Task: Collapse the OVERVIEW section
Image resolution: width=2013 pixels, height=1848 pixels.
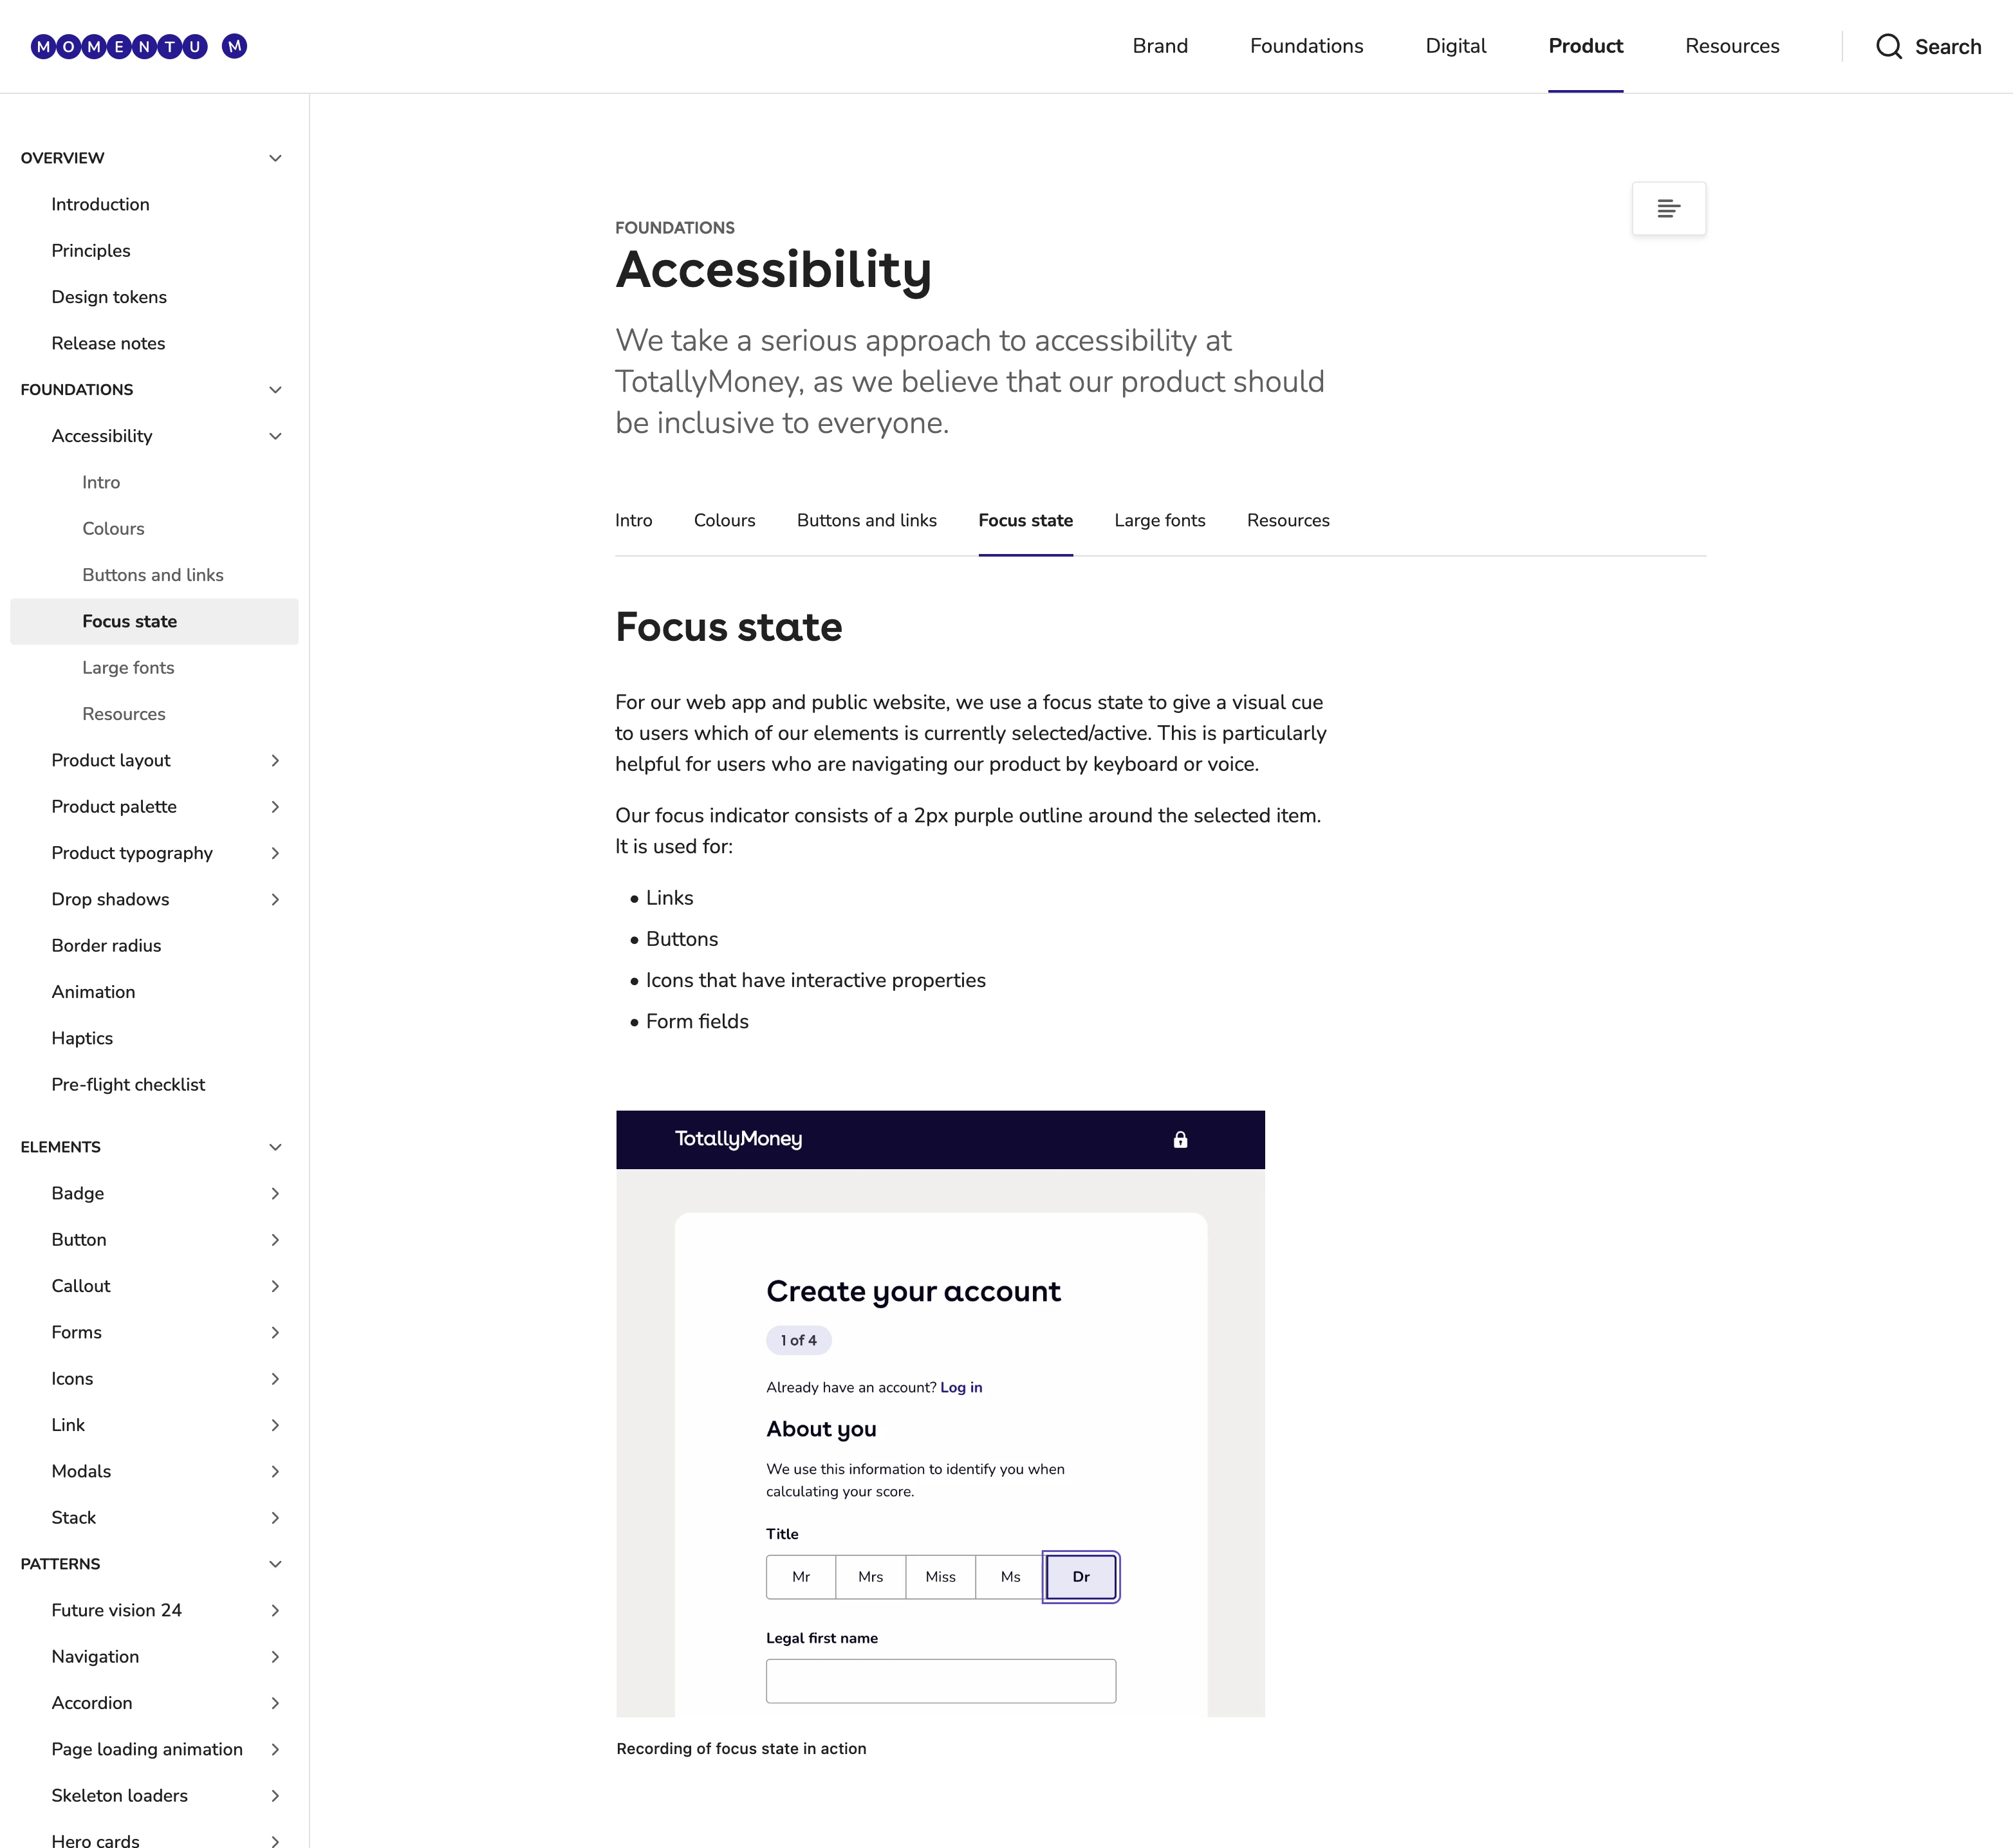Action: coord(275,158)
